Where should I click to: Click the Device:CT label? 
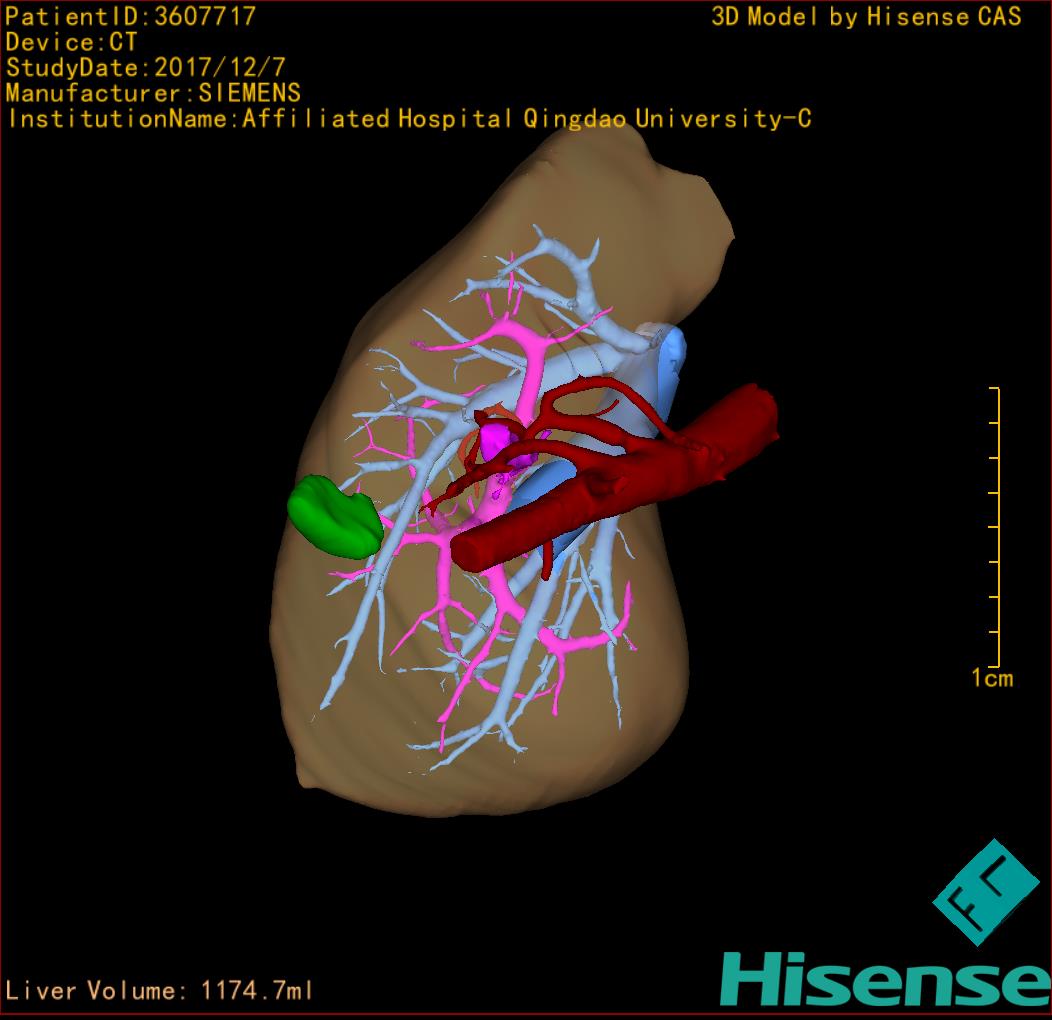[71, 42]
